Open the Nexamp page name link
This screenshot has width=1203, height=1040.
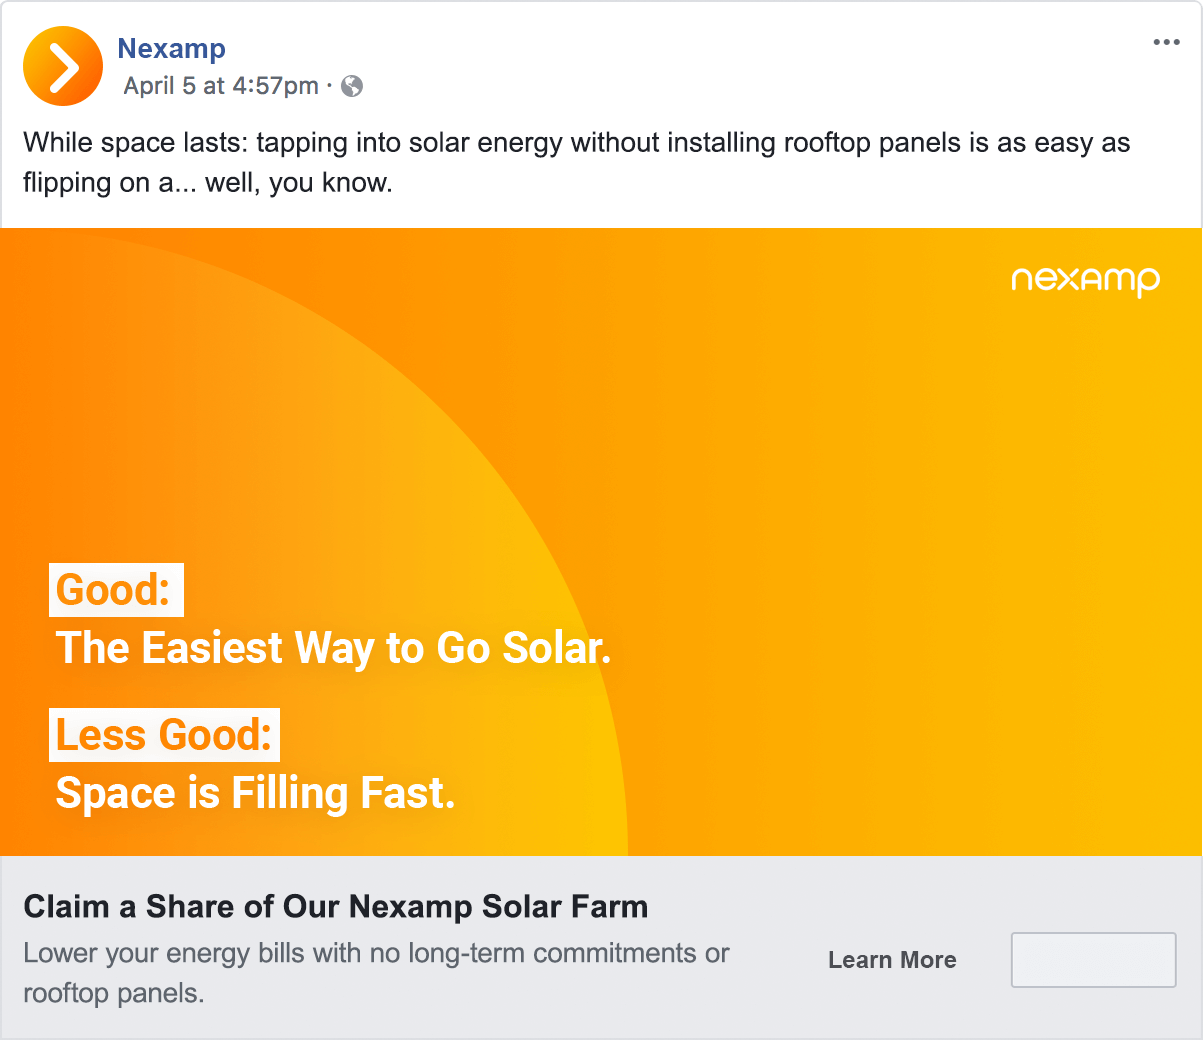point(171,48)
